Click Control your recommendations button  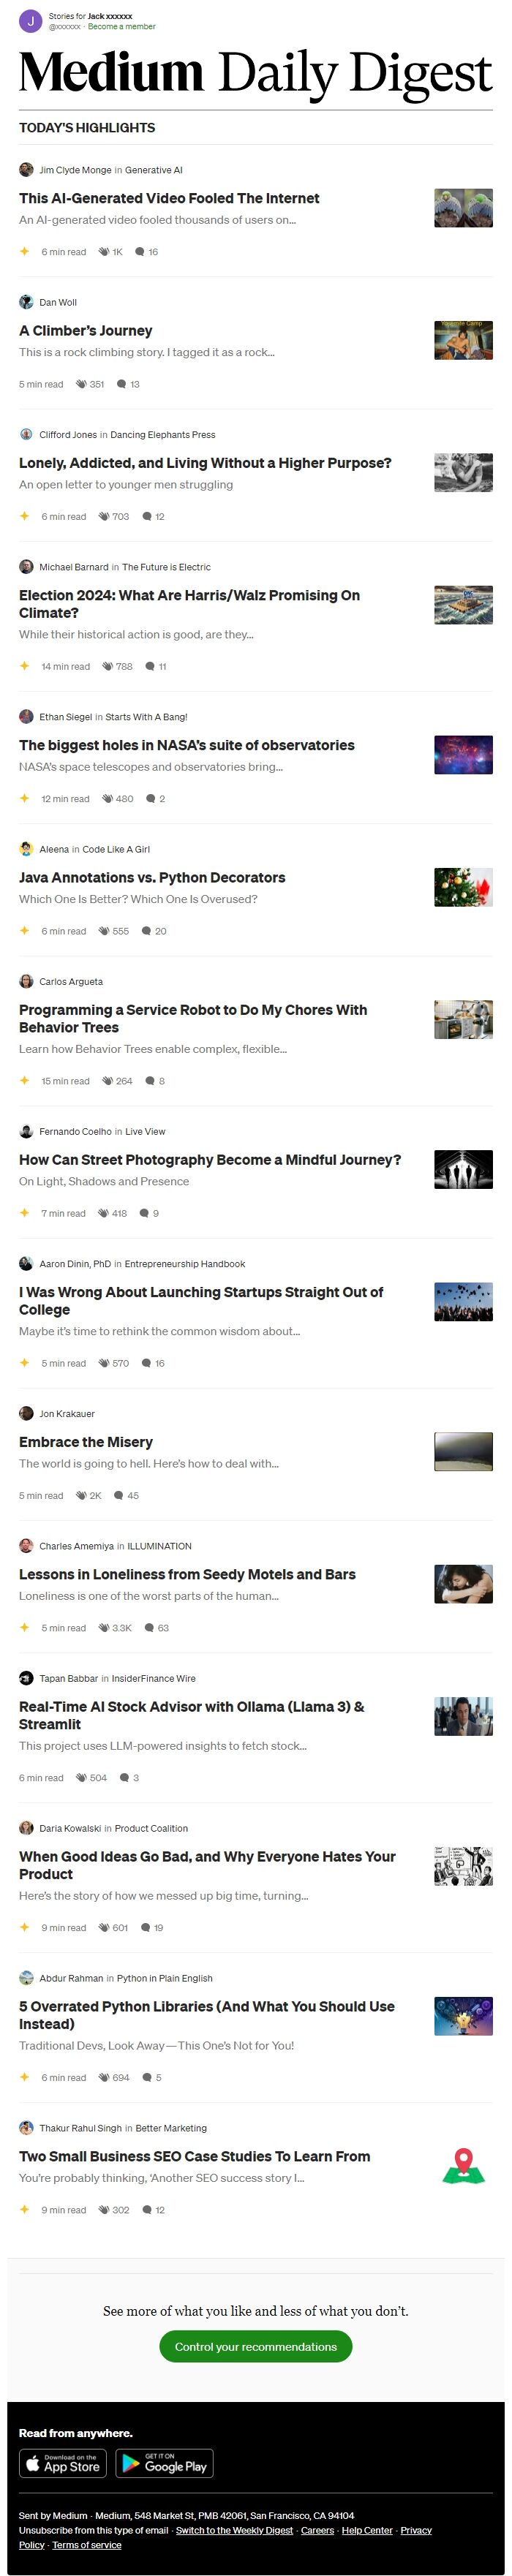(256, 2347)
